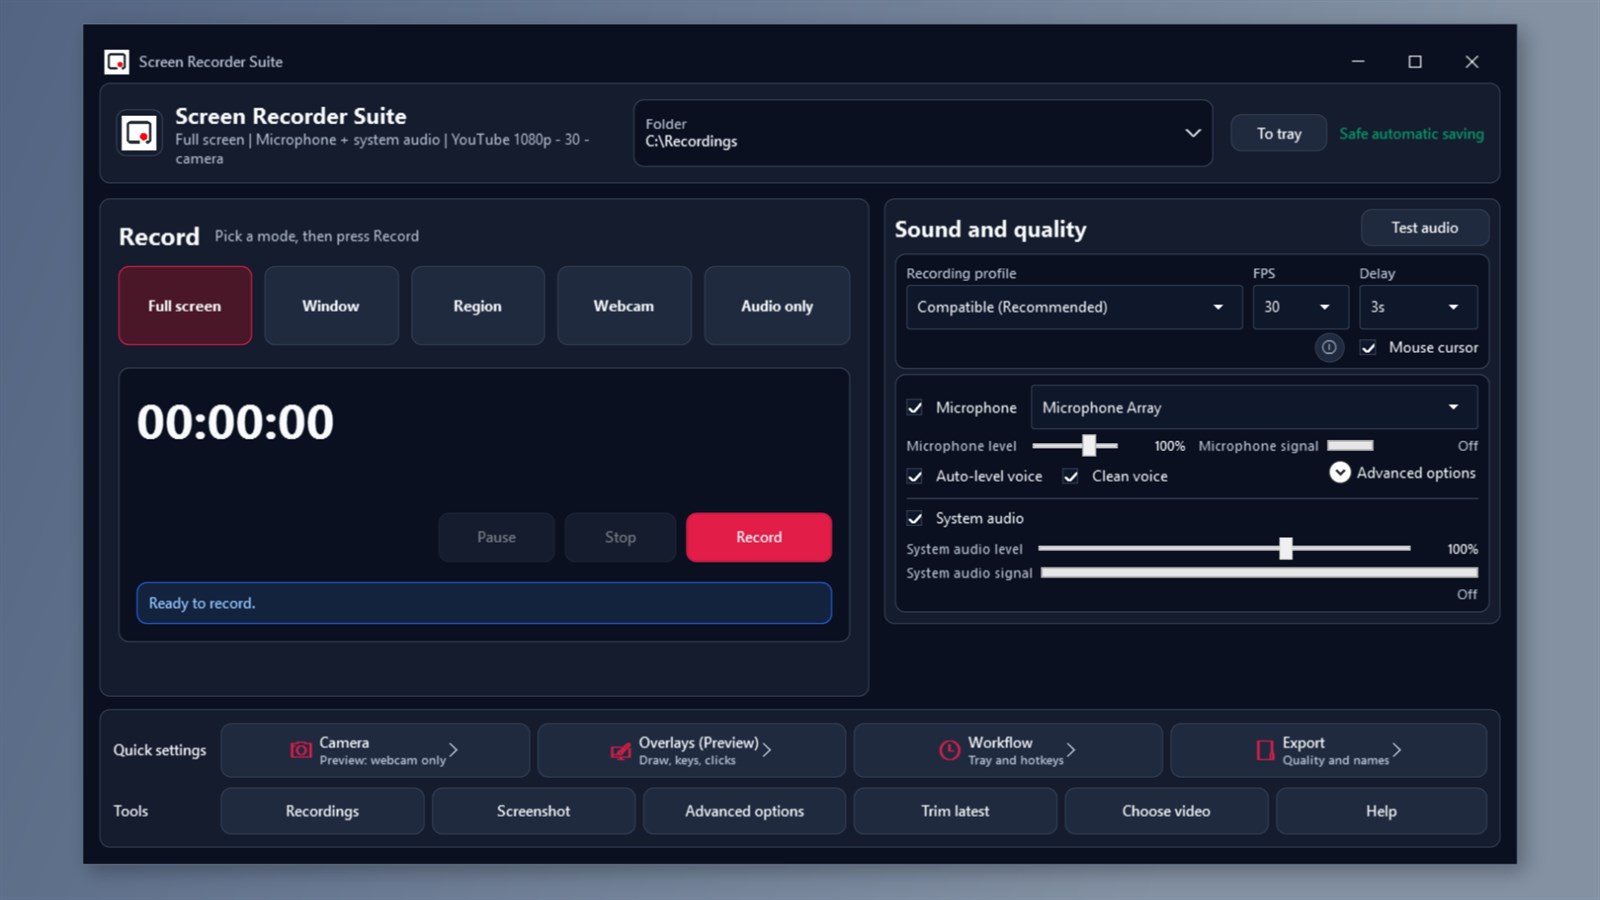The width and height of the screenshot is (1600, 900).
Task: Take a Screenshot from the Tools row
Action: point(533,811)
